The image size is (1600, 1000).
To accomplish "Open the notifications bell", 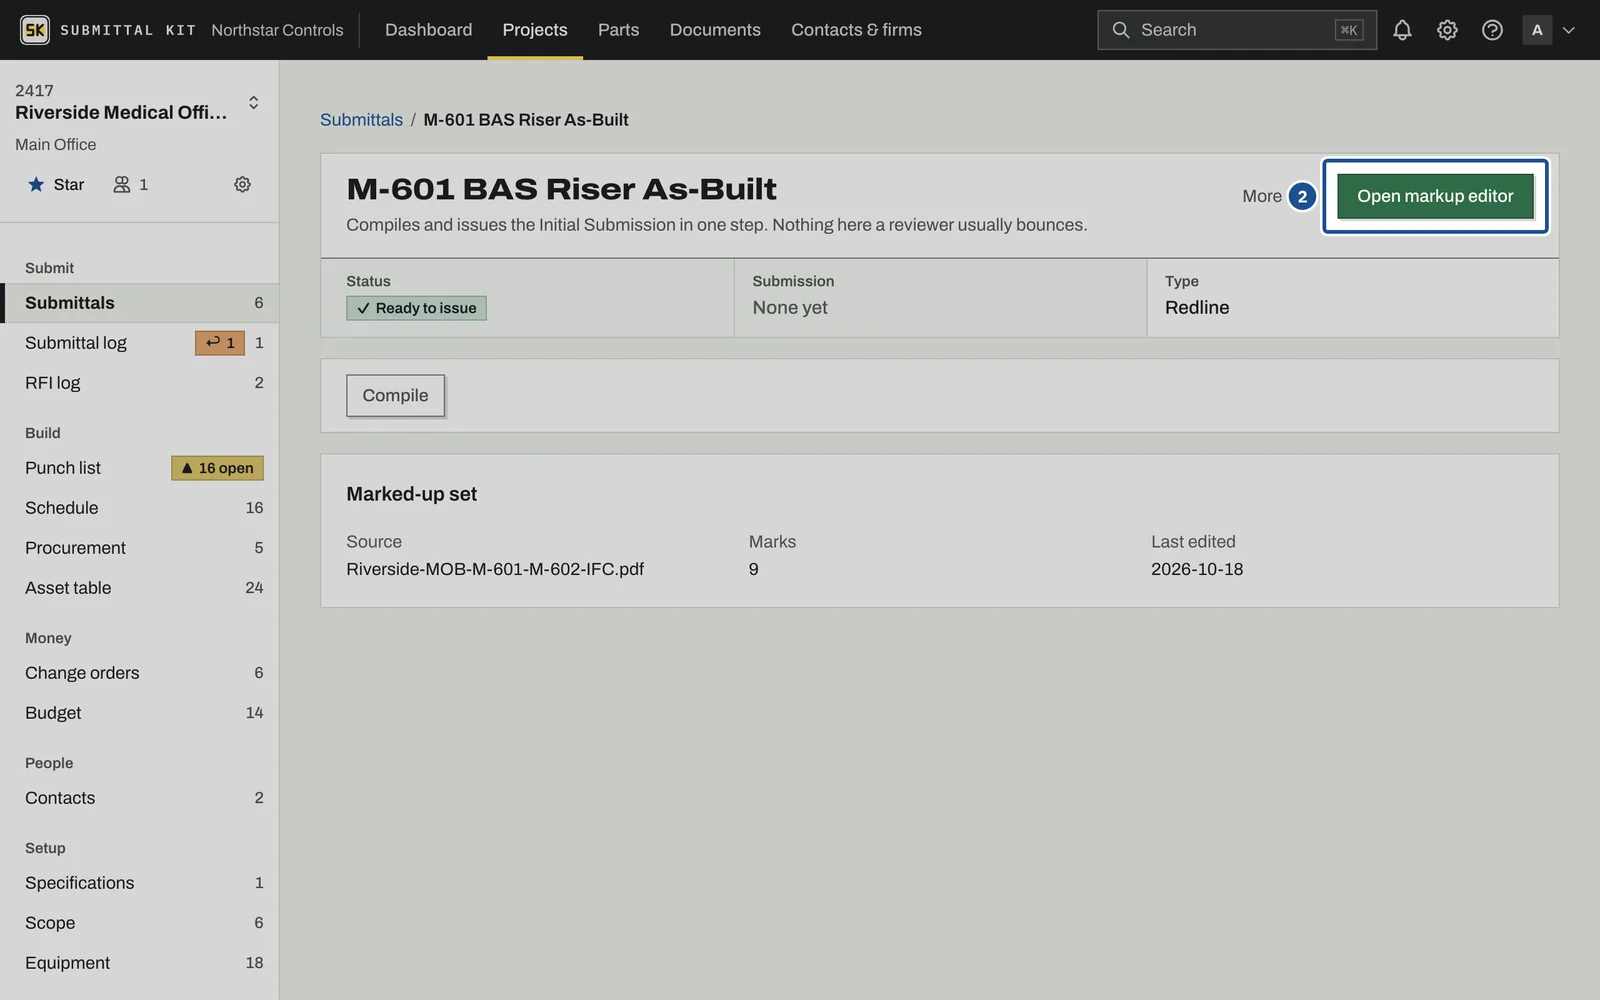I will (x=1402, y=30).
